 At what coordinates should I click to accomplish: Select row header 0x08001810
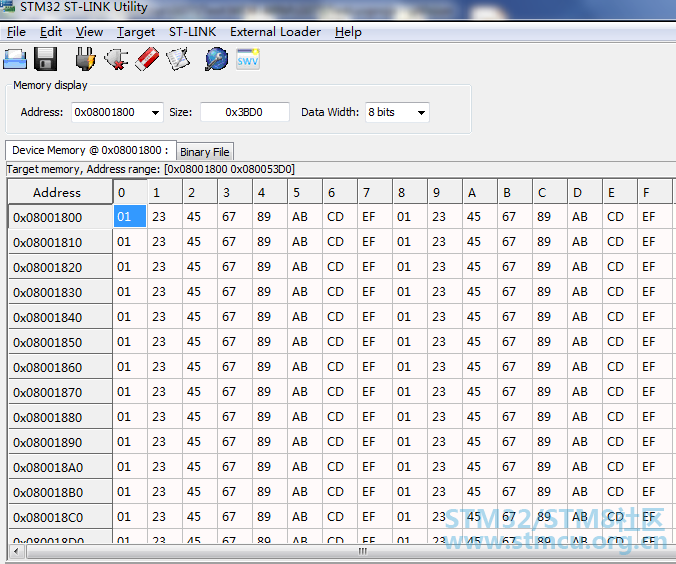(60, 242)
